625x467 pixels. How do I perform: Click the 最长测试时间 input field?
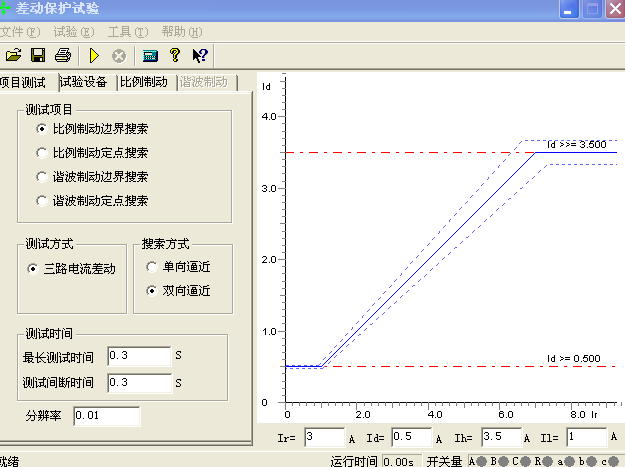click(139, 356)
